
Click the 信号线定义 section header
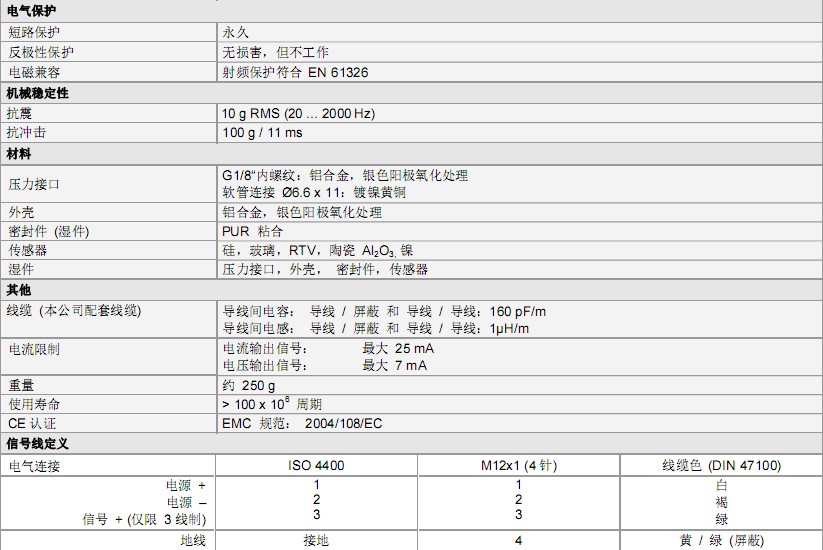coord(37,443)
